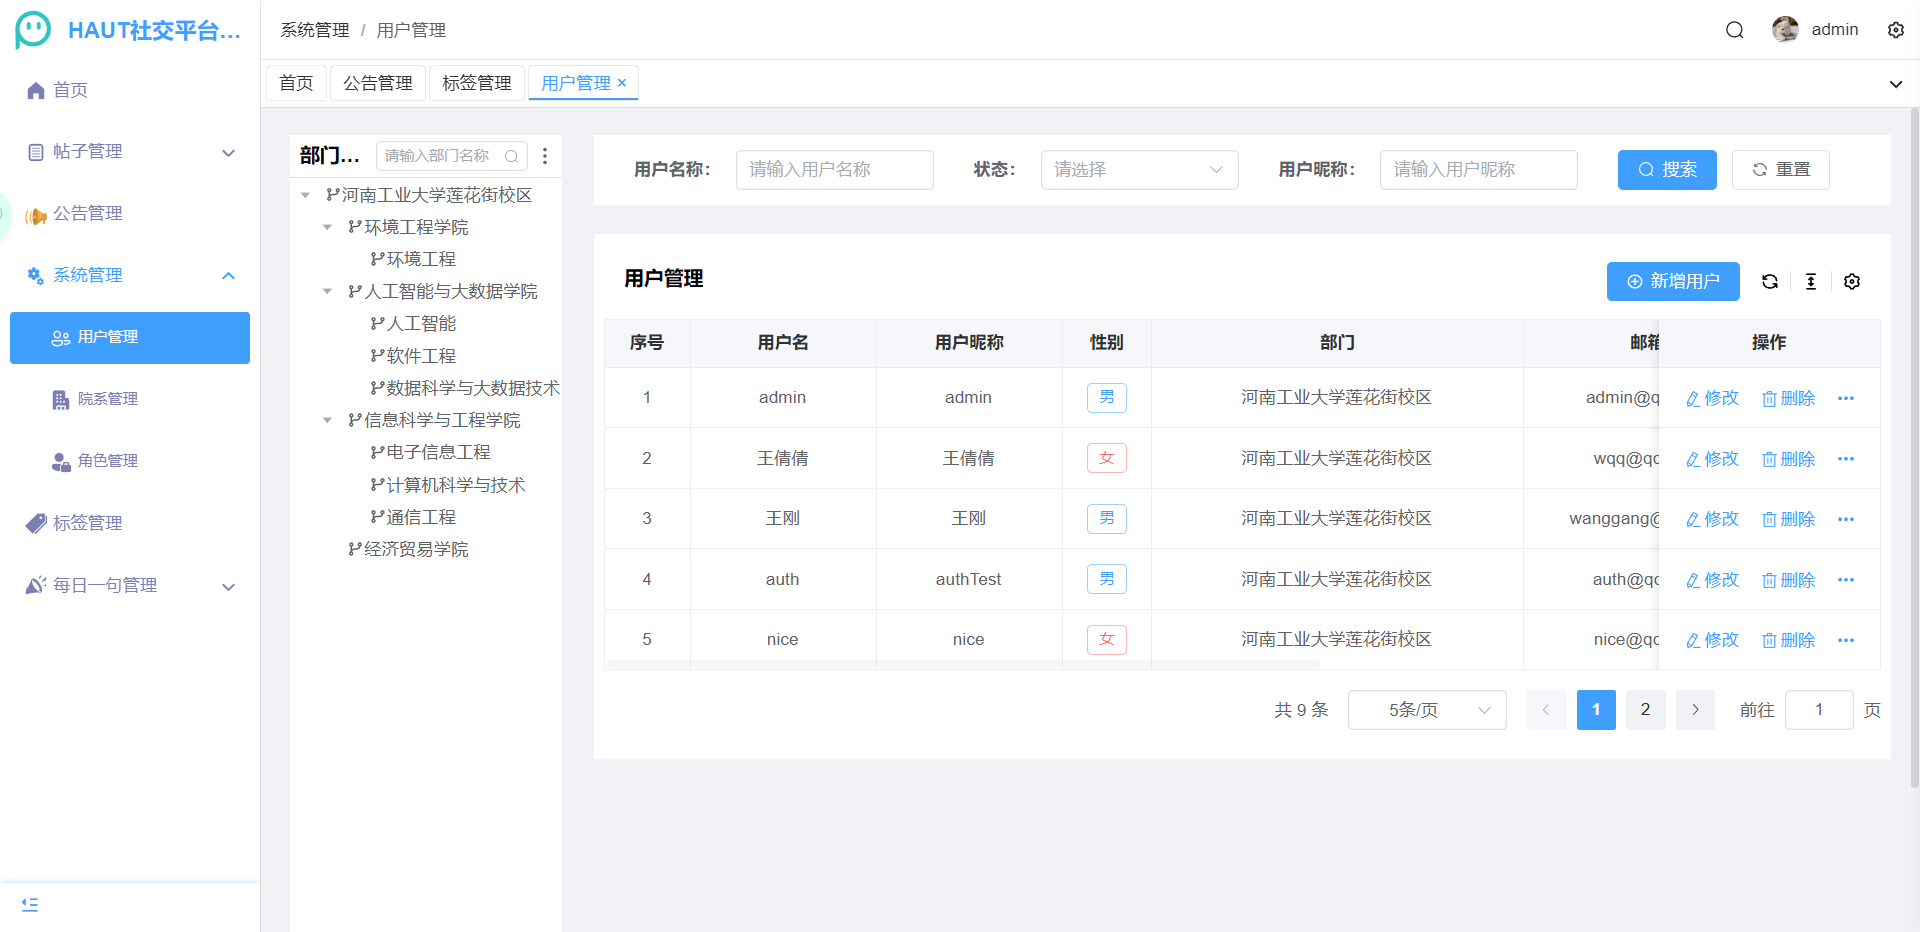
Task: Click 修改 for user 王刚
Action: coord(1711,519)
